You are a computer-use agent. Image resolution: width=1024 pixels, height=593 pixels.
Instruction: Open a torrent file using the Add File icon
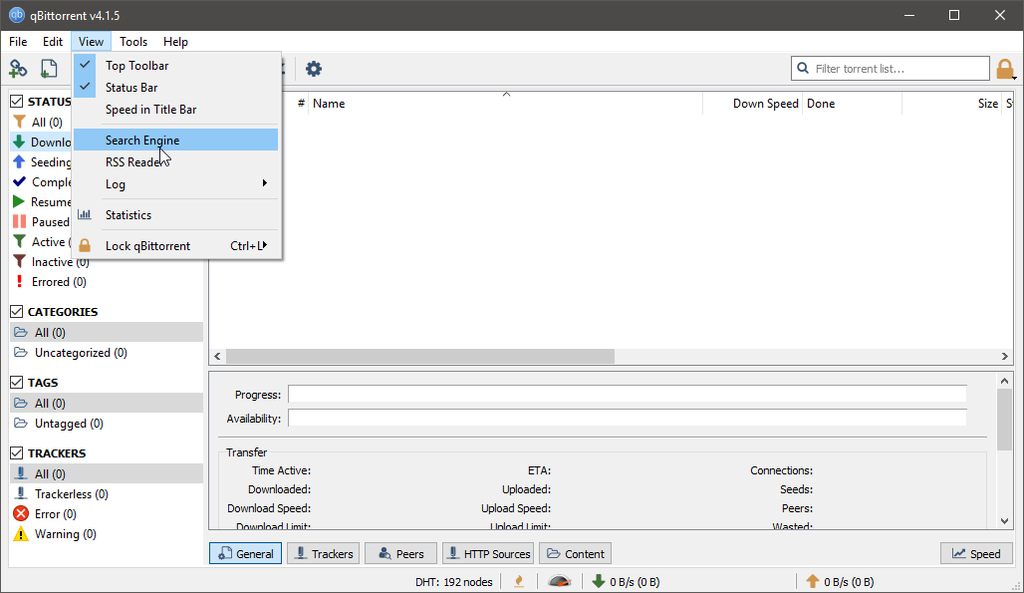coord(49,68)
